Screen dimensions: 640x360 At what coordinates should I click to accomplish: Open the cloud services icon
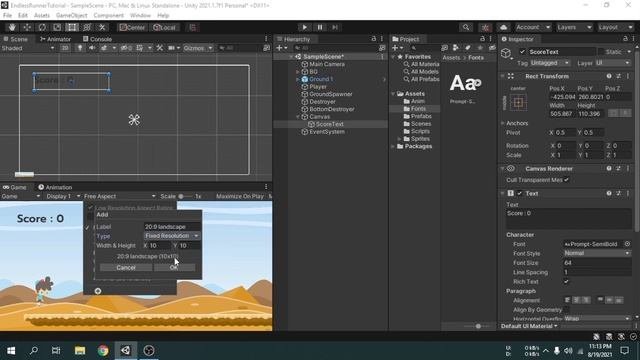tap(504, 27)
